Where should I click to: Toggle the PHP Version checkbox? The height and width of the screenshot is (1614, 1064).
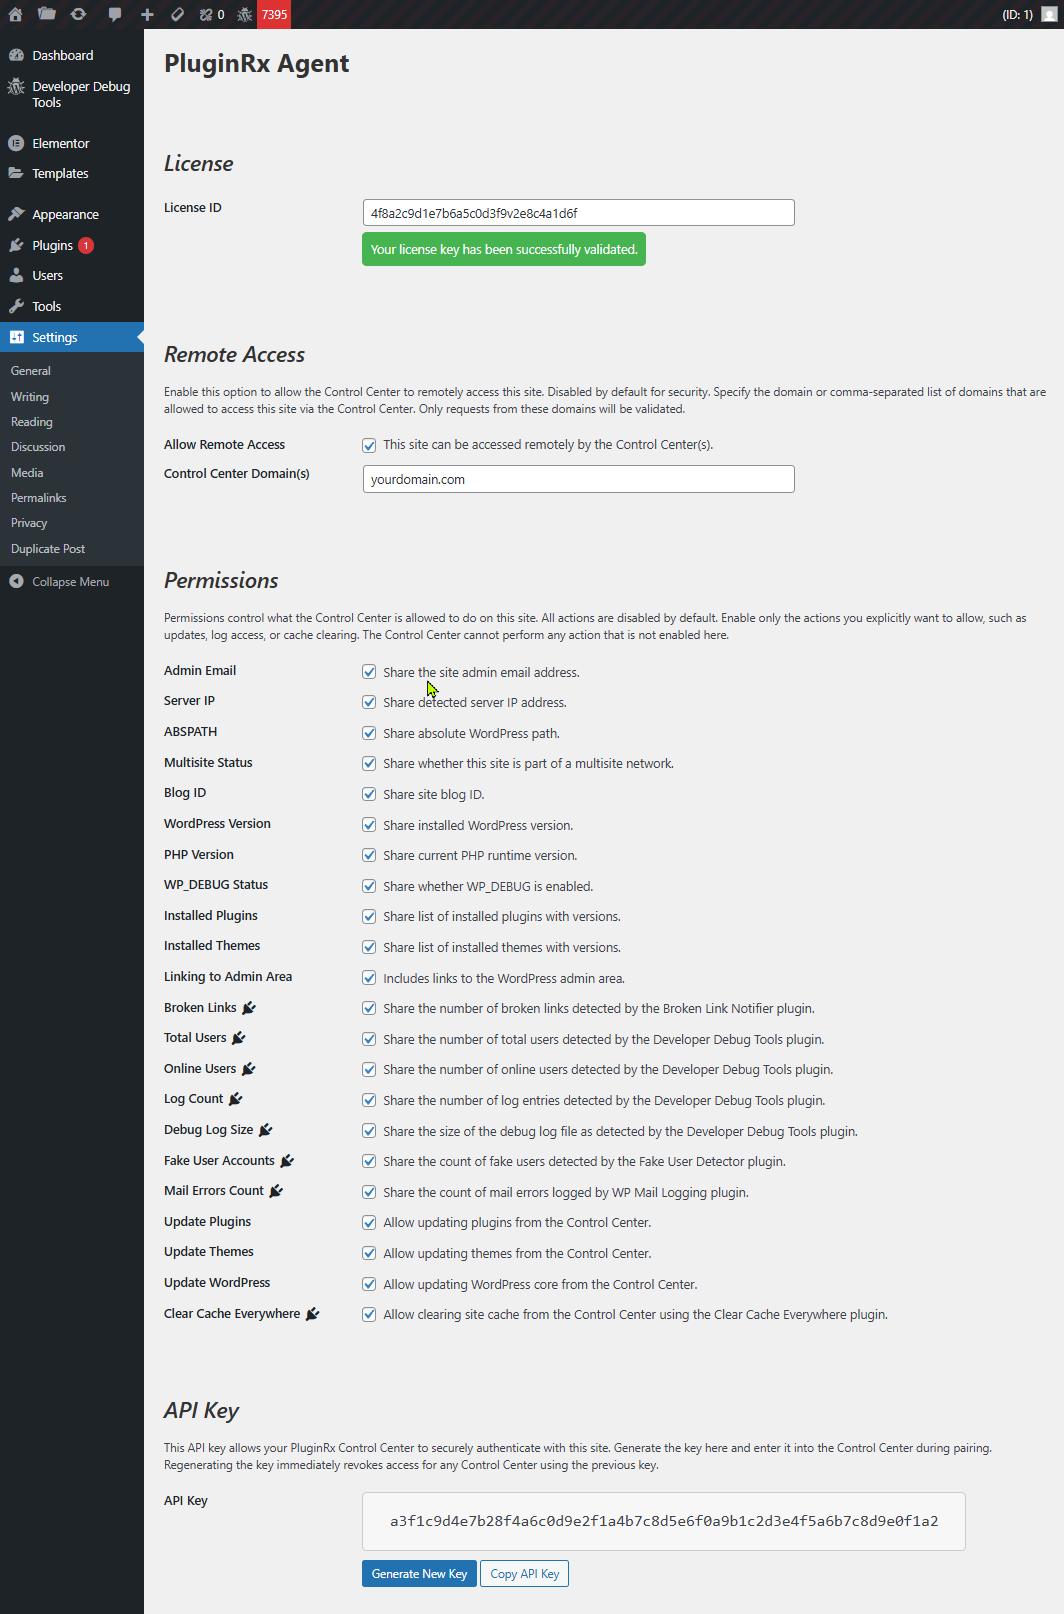coord(369,855)
